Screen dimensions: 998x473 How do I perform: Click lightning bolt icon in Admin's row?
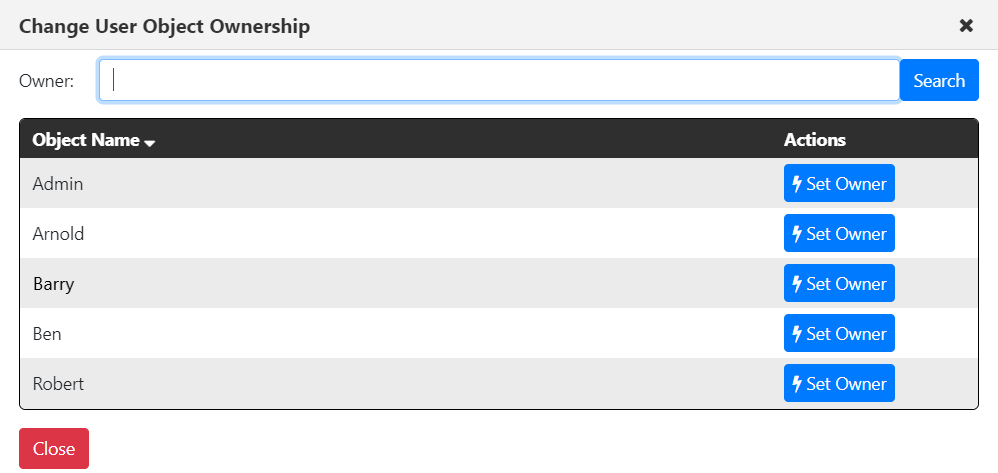pyautogui.click(x=796, y=184)
